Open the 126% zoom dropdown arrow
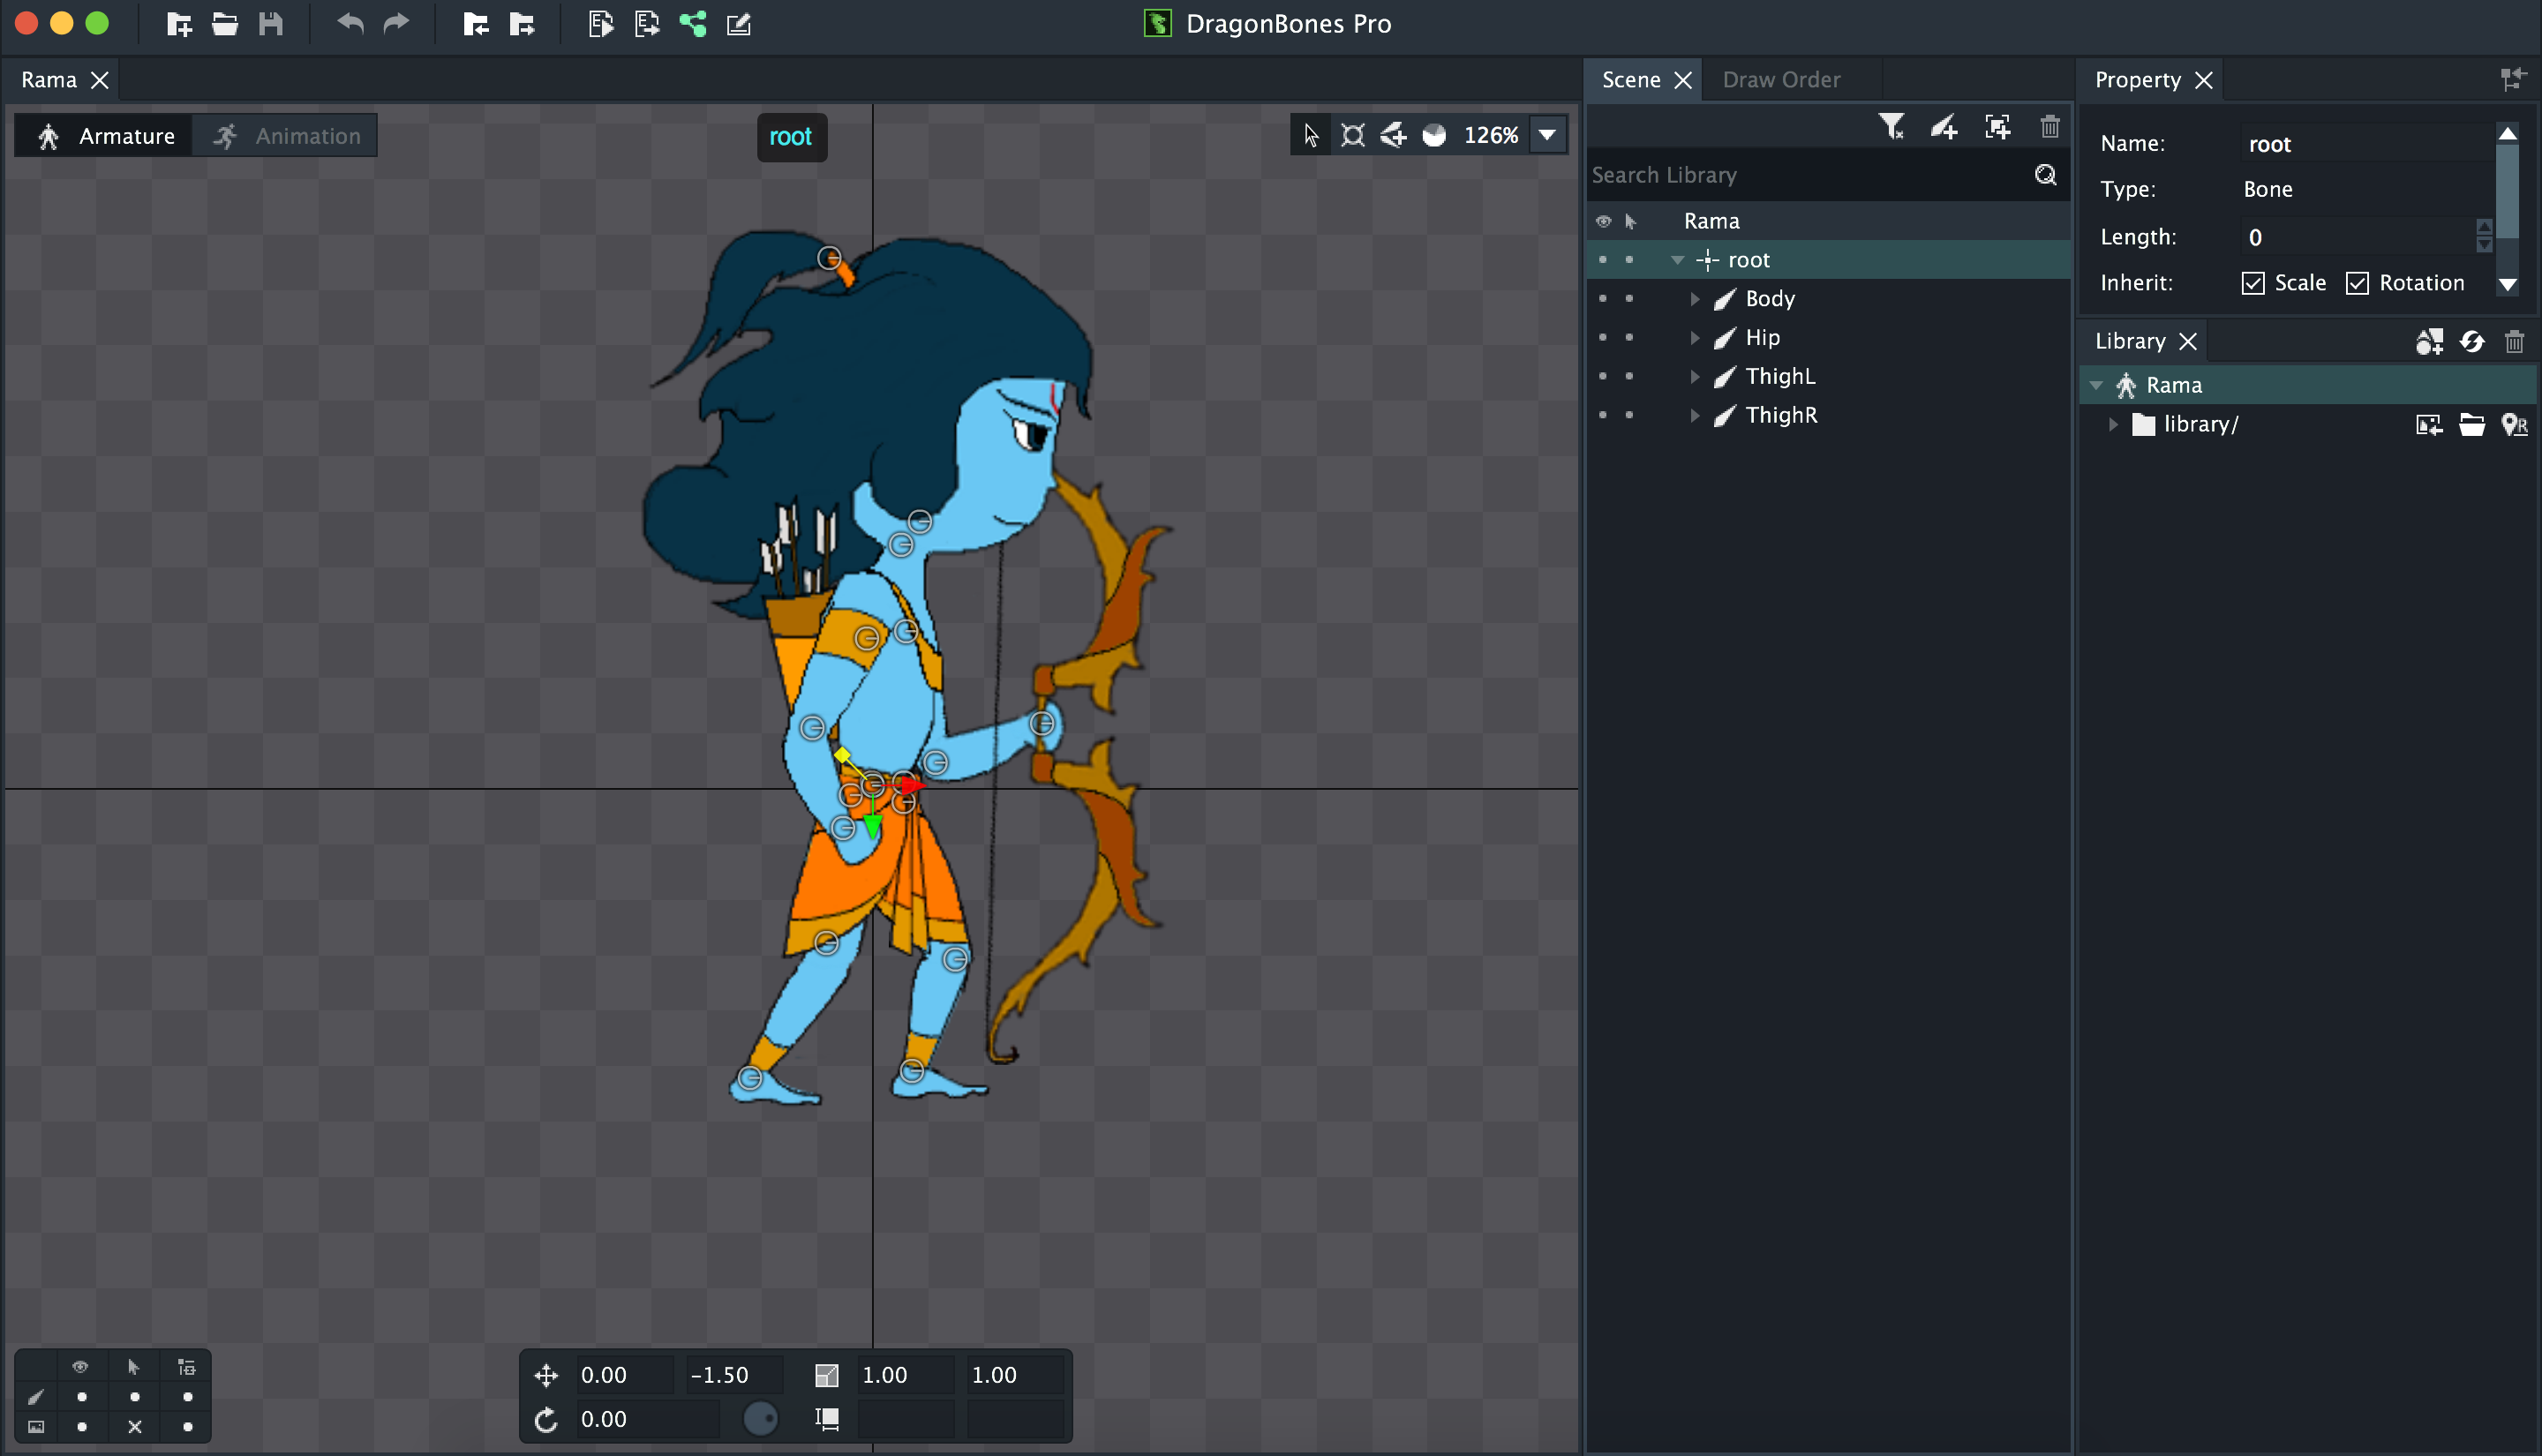This screenshot has width=2542, height=1456. (1547, 135)
